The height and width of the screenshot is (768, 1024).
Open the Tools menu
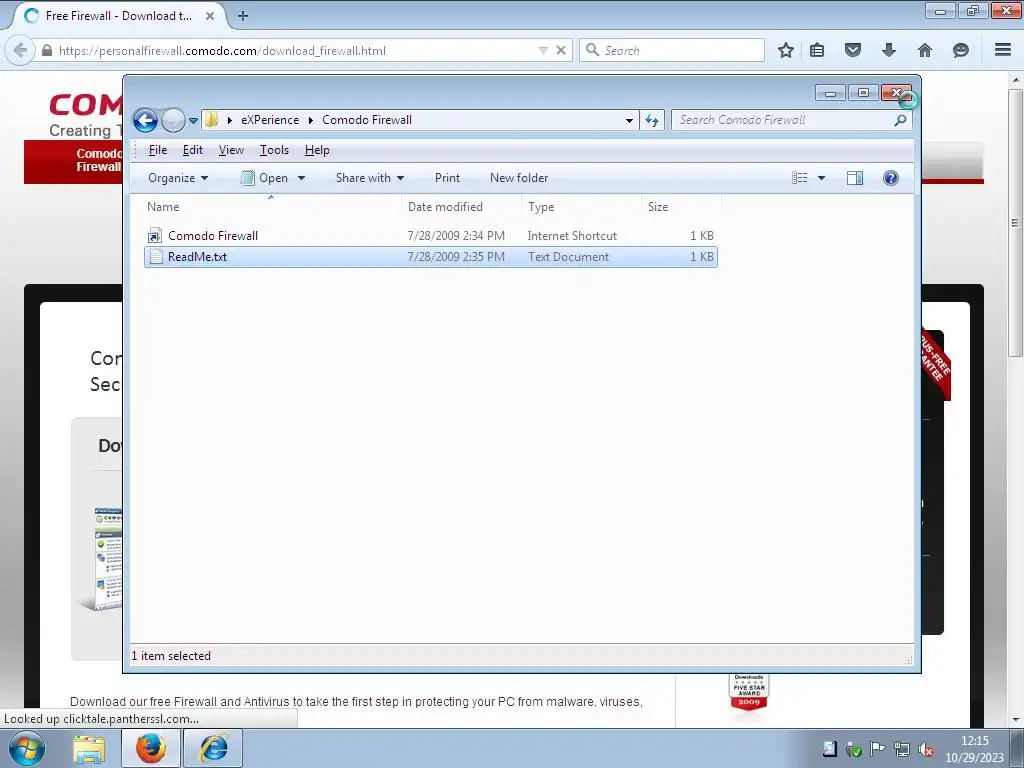point(274,150)
